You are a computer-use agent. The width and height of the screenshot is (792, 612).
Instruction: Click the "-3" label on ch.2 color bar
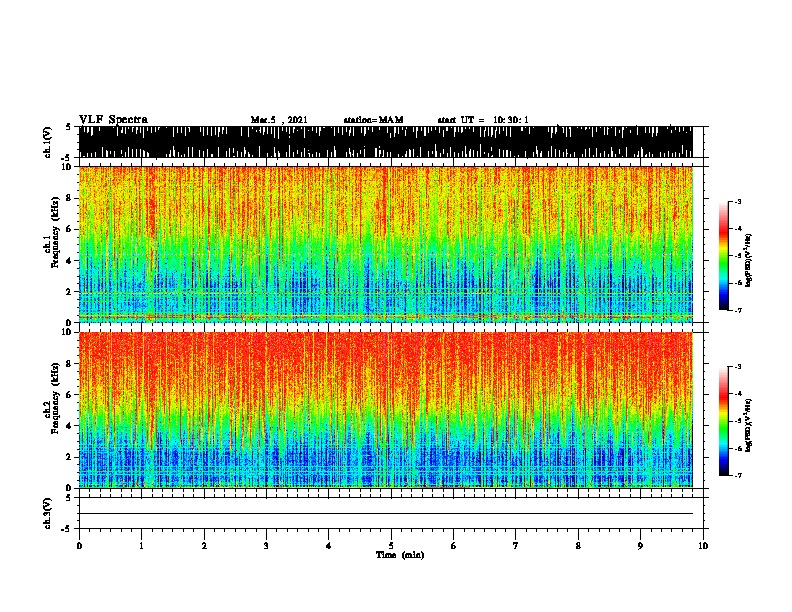(737, 367)
